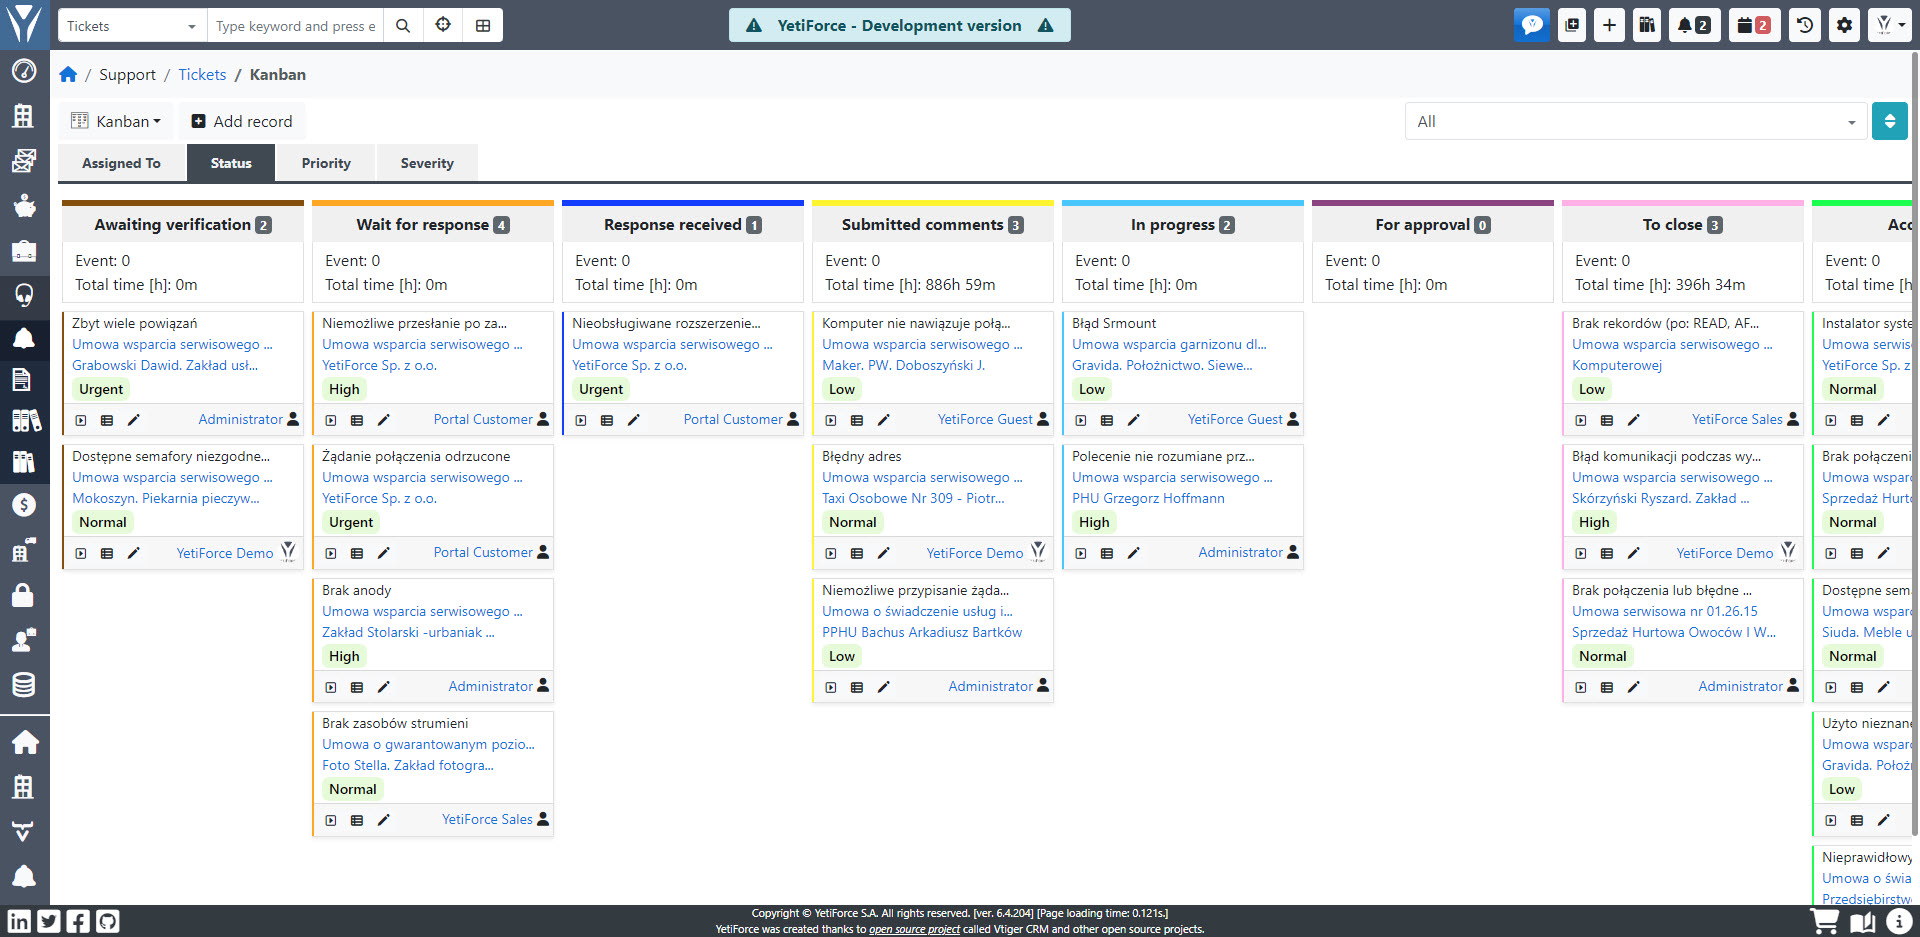
Task: Open quick preview of 'Brak anody' ticket
Action: [x=331, y=687]
